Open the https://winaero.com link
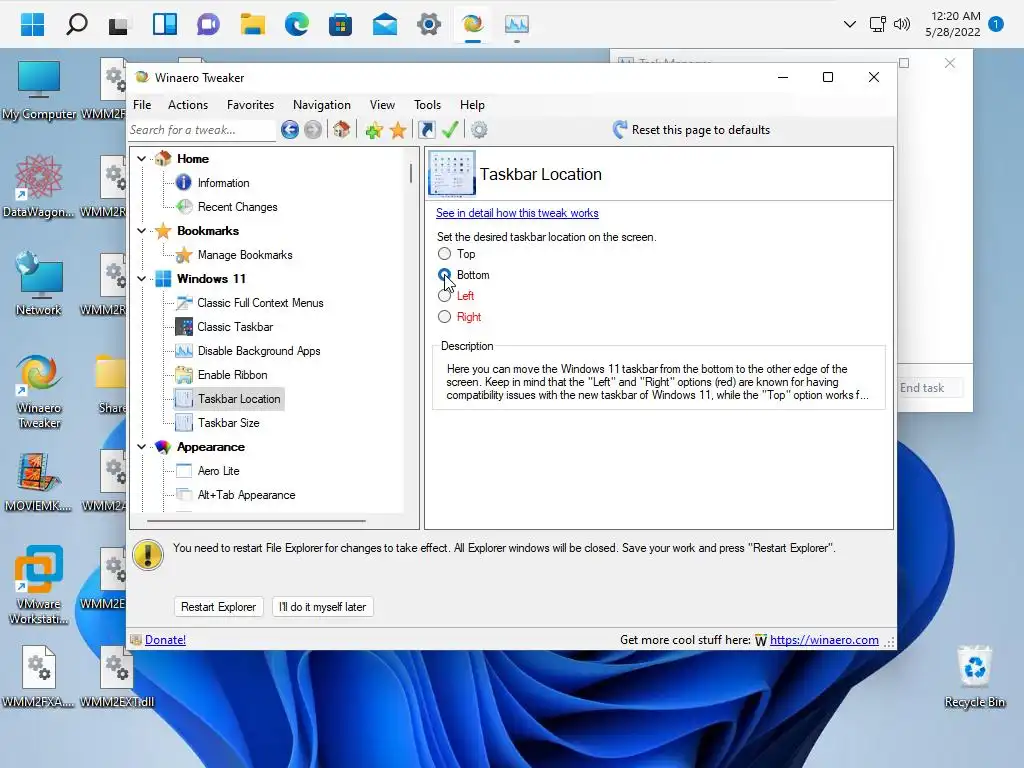The width and height of the screenshot is (1024, 768). click(x=824, y=640)
